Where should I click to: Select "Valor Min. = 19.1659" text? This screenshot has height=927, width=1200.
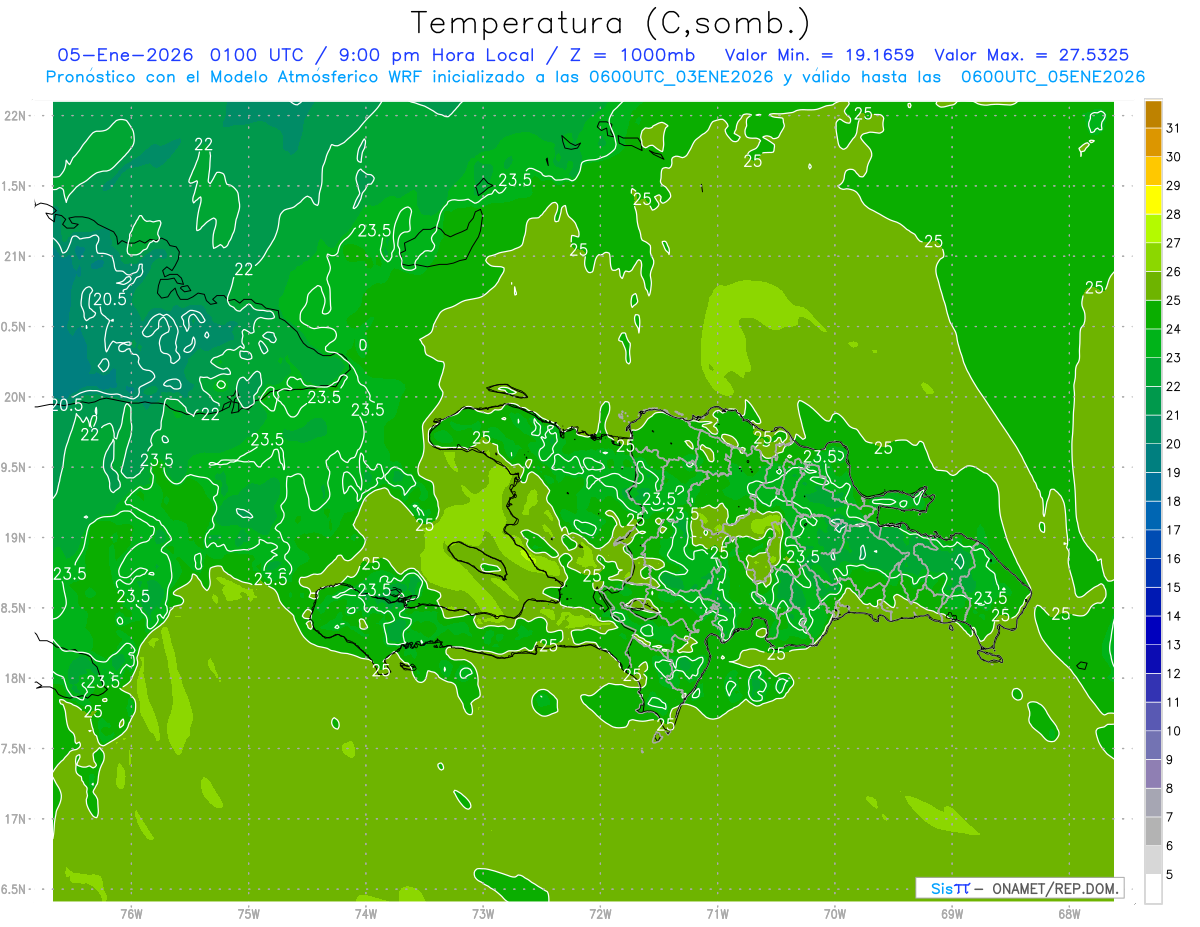[x=819, y=55]
